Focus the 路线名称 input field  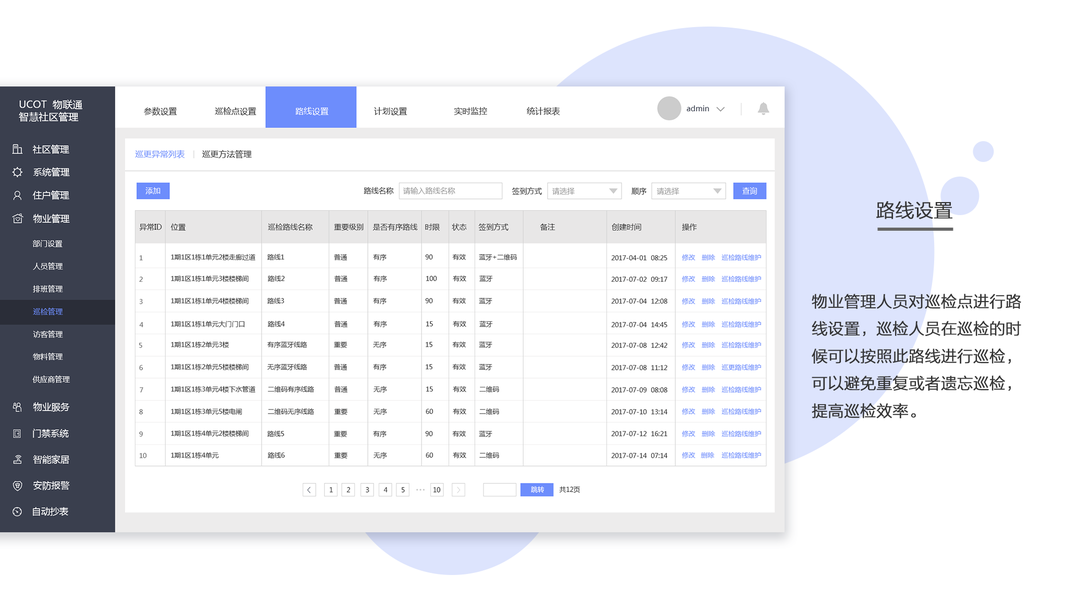450,191
